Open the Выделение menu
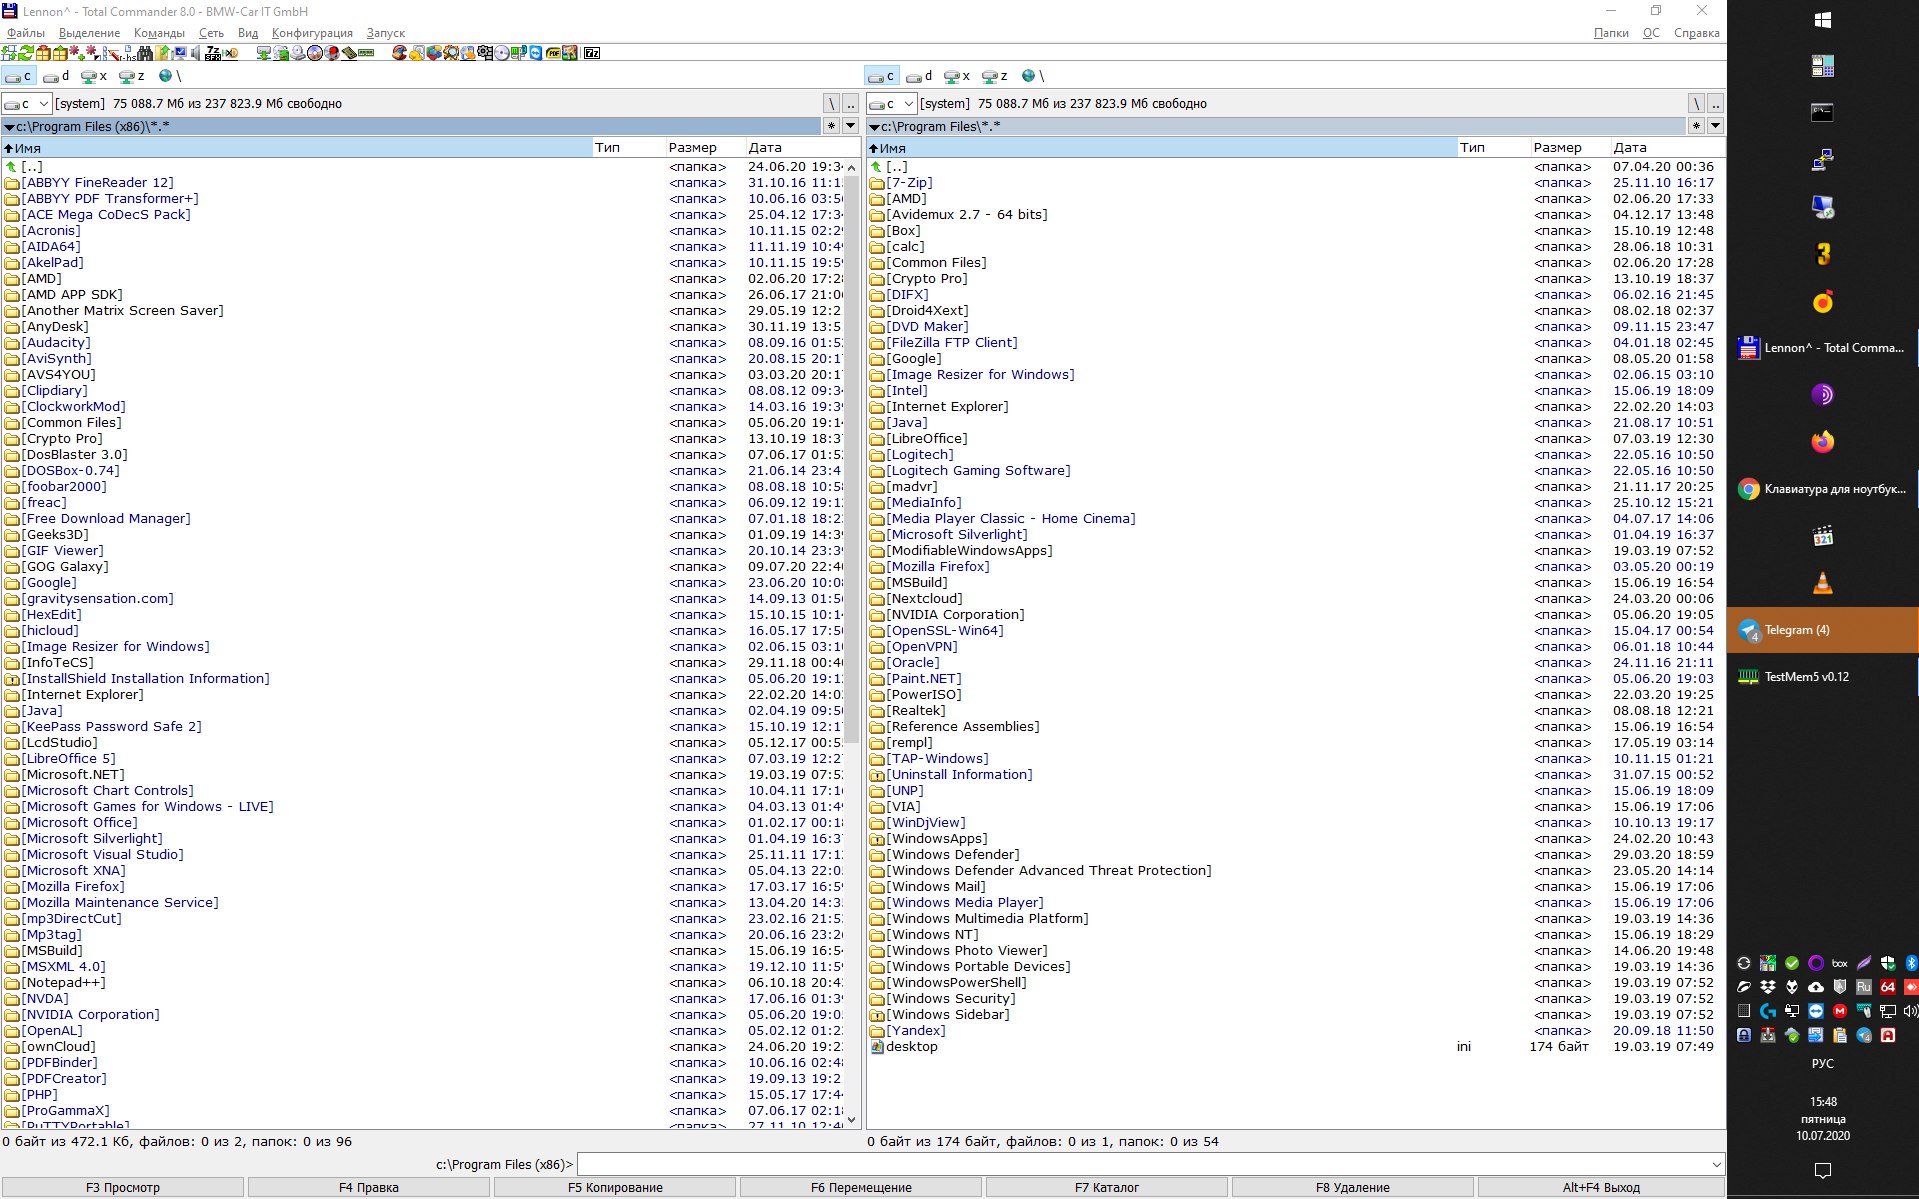Screen dimensions: 1919x1199 point(90,33)
